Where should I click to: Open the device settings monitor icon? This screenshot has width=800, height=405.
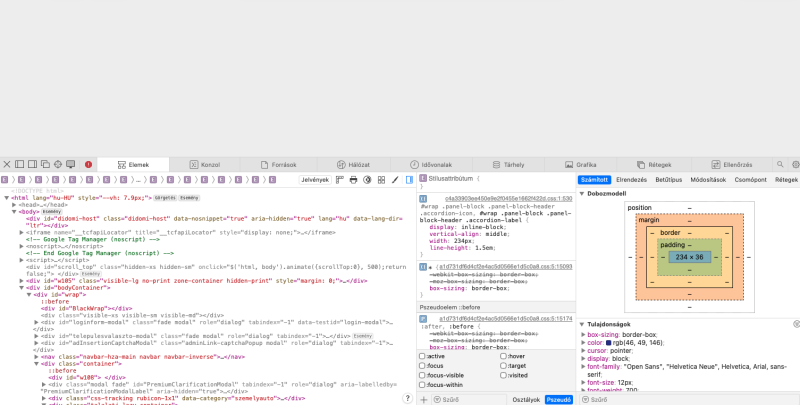[70, 164]
